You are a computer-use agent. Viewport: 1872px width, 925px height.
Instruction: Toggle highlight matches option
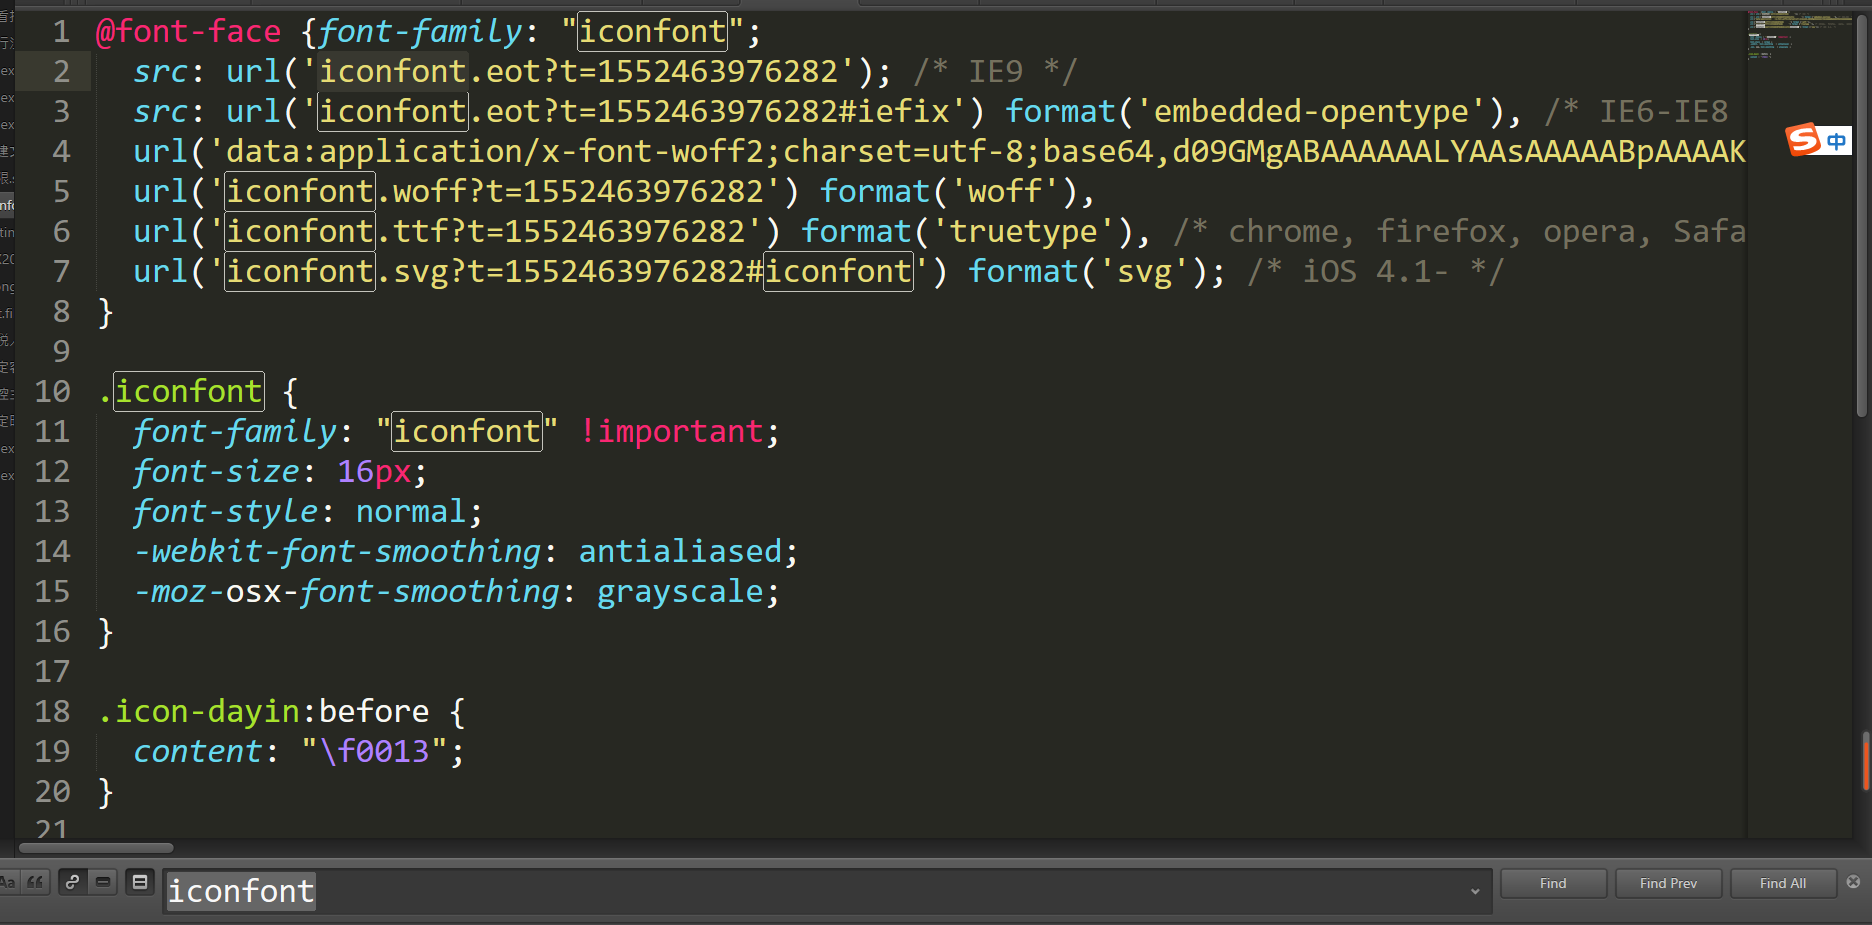[x=140, y=882]
